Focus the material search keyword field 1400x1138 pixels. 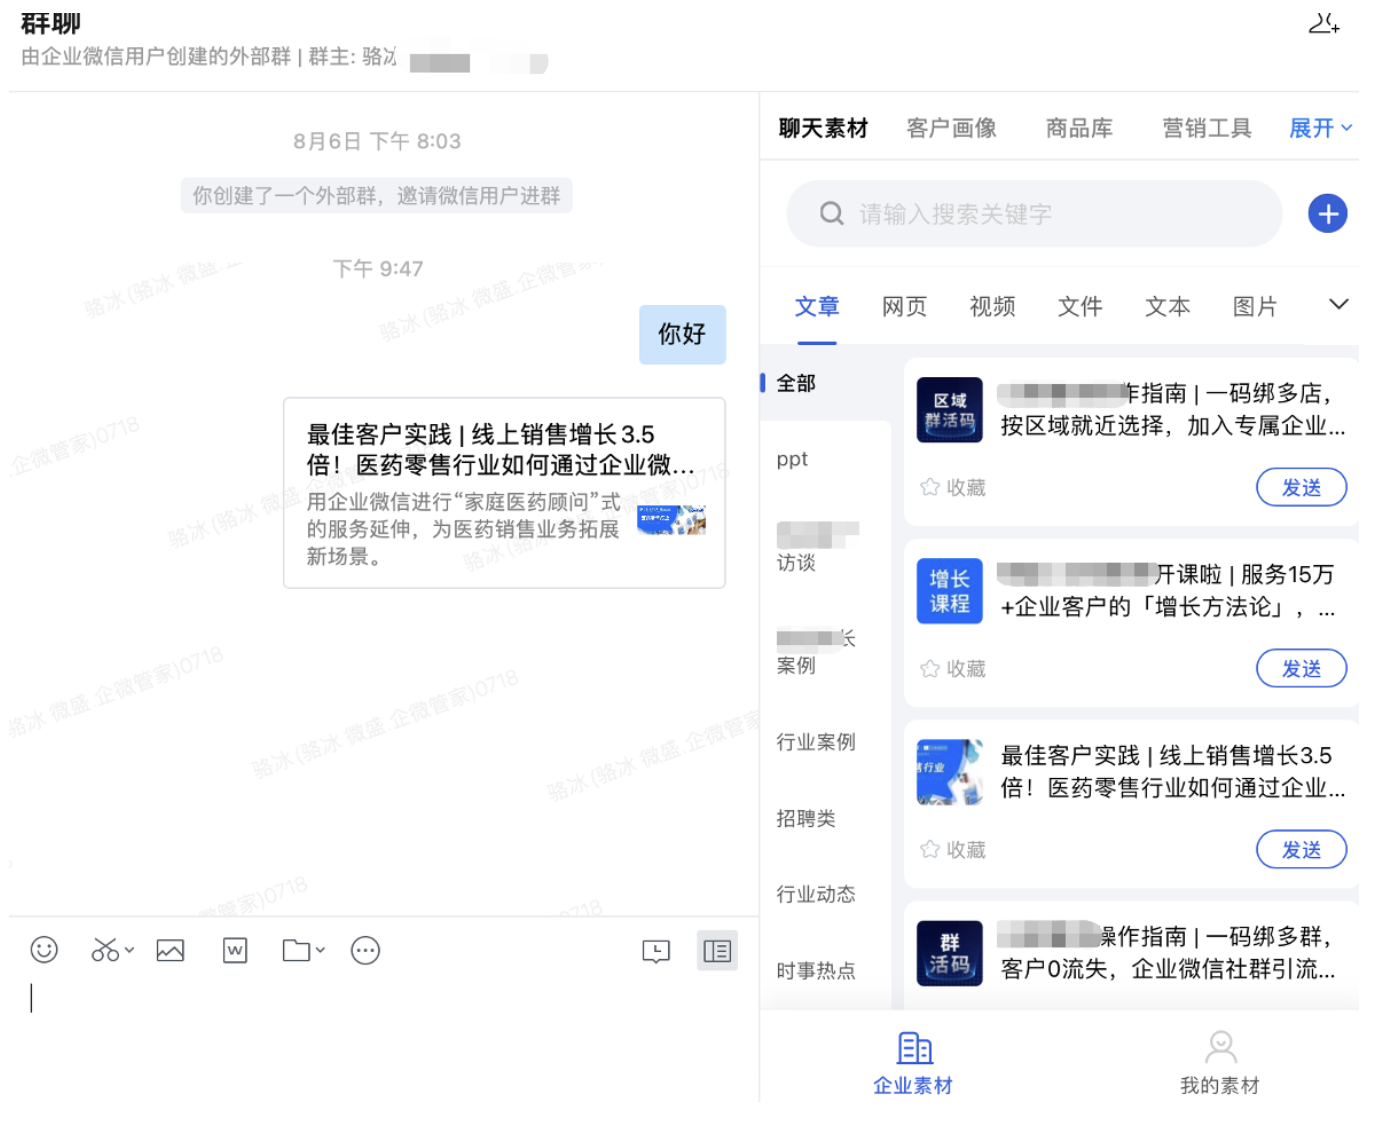point(1034,214)
